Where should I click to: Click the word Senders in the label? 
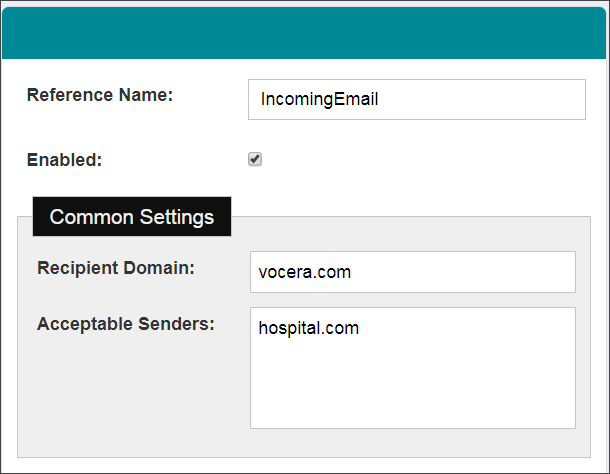click(x=180, y=324)
